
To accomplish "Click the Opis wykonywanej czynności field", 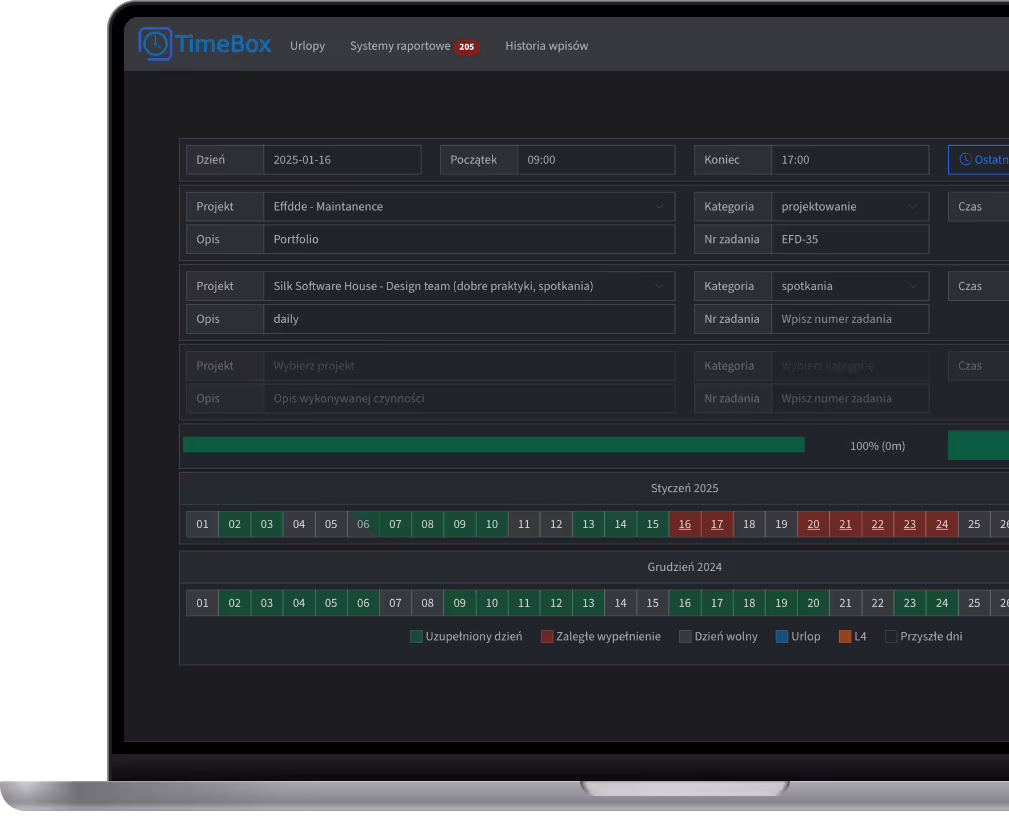I will 469,399.
